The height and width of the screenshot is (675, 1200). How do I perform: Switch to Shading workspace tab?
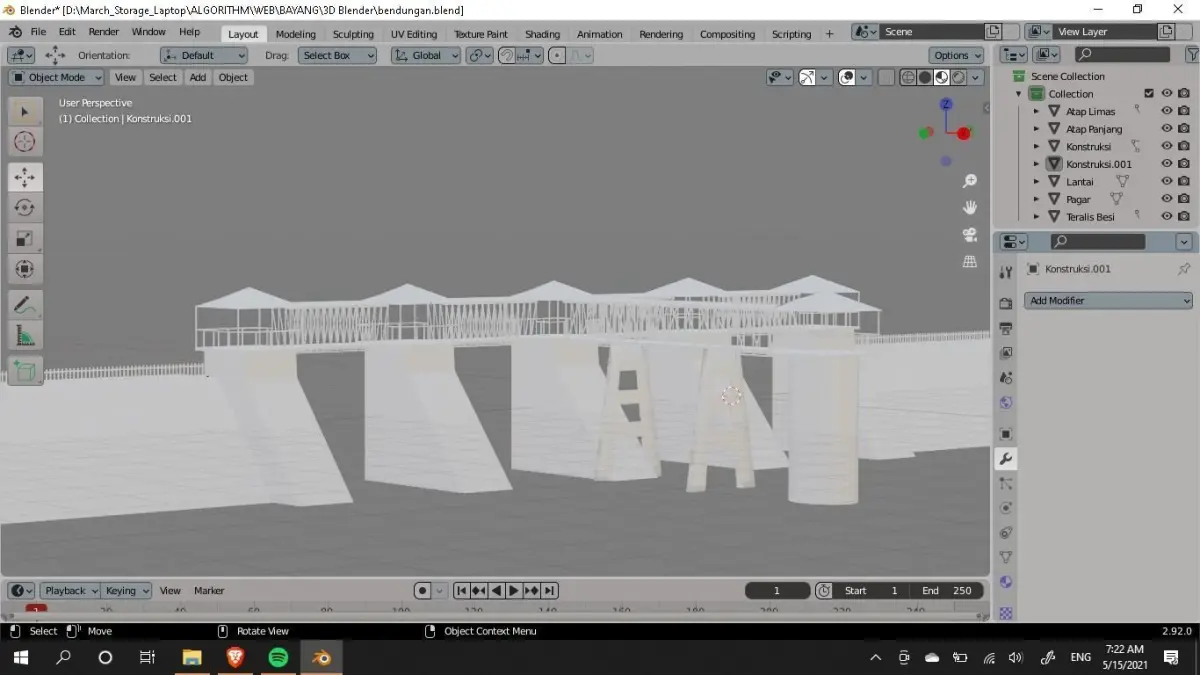542,34
